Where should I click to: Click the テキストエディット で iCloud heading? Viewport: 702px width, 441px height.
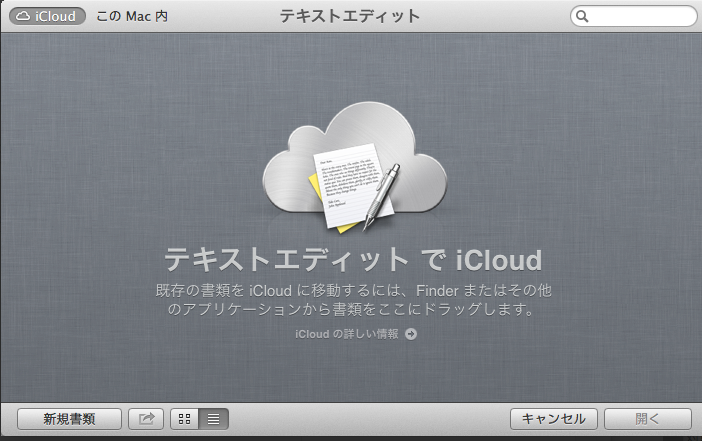353,260
